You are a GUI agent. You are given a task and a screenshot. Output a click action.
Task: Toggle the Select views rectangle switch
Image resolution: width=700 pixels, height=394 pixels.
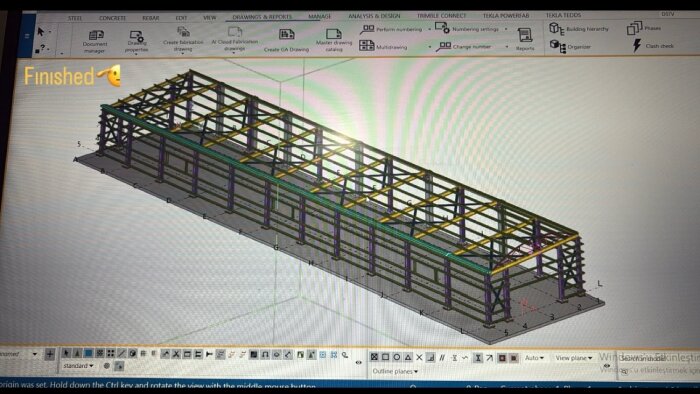click(x=187, y=354)
